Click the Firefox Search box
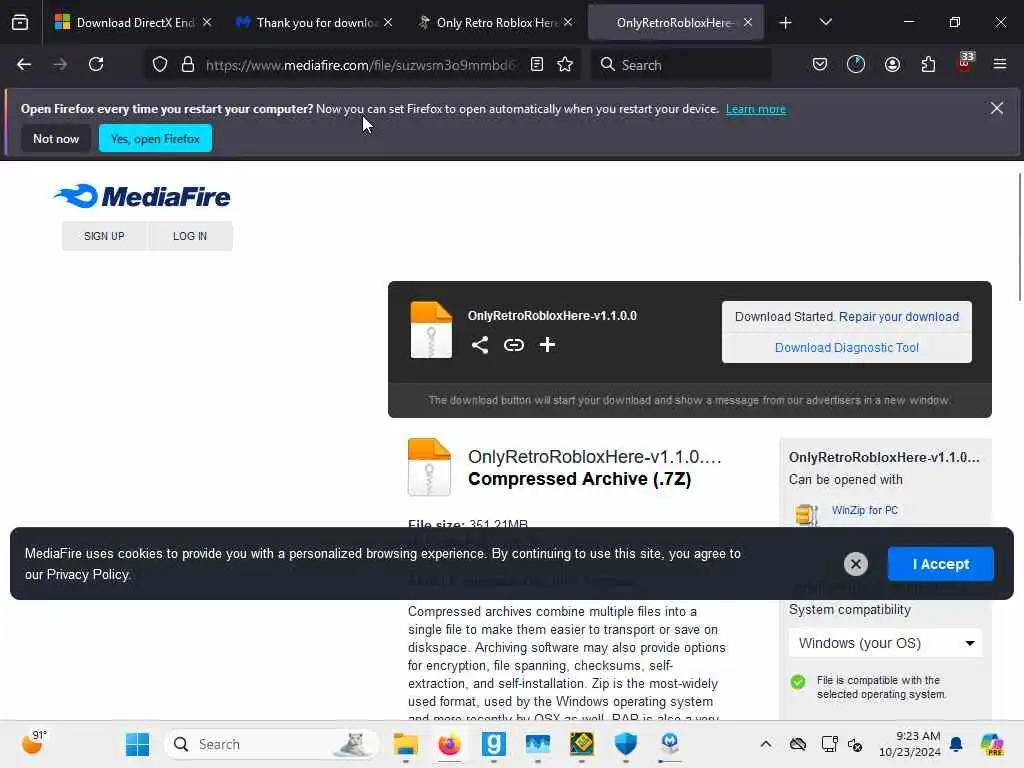 click(x=681, y=65)
